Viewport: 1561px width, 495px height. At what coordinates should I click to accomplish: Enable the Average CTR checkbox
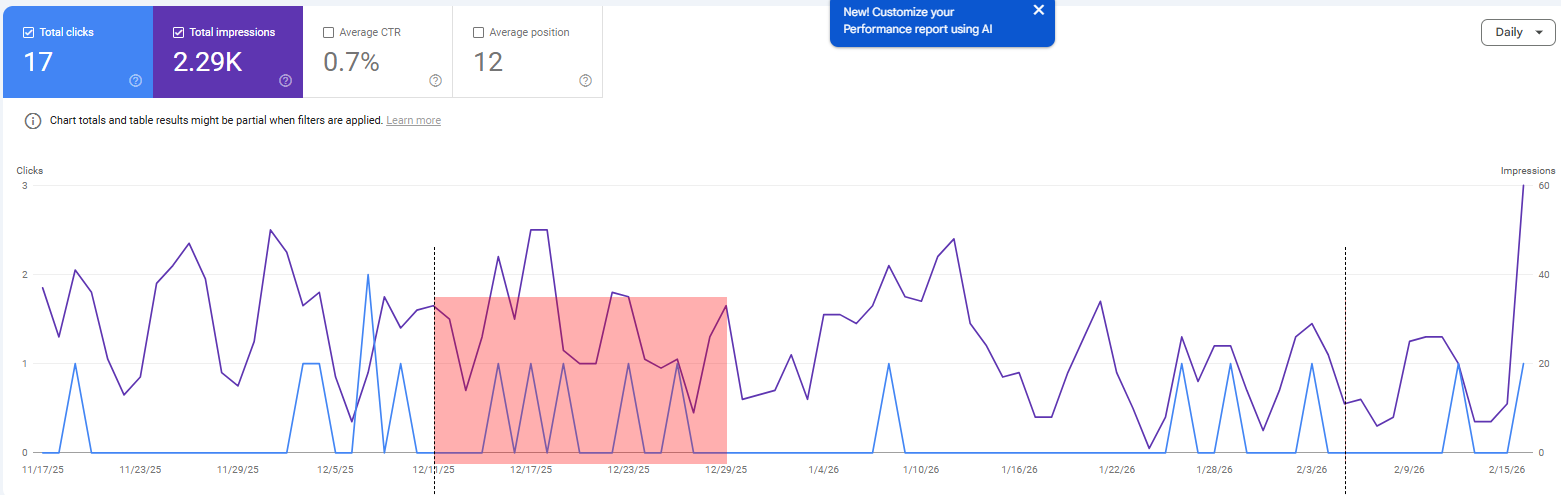click(x=329, y=33)
